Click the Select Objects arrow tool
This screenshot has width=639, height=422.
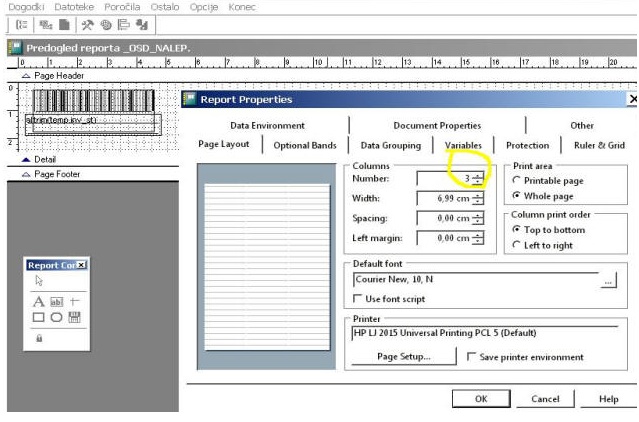click(39, 281)
